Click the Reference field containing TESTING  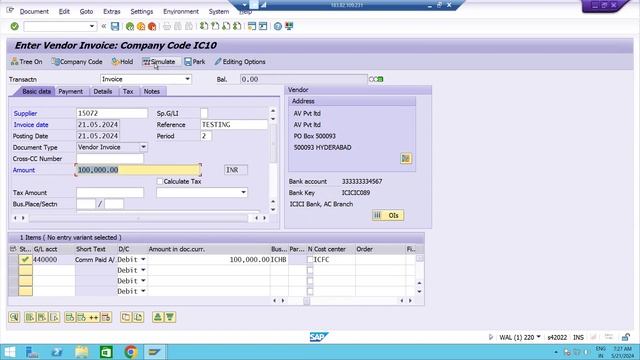(234, 124)
